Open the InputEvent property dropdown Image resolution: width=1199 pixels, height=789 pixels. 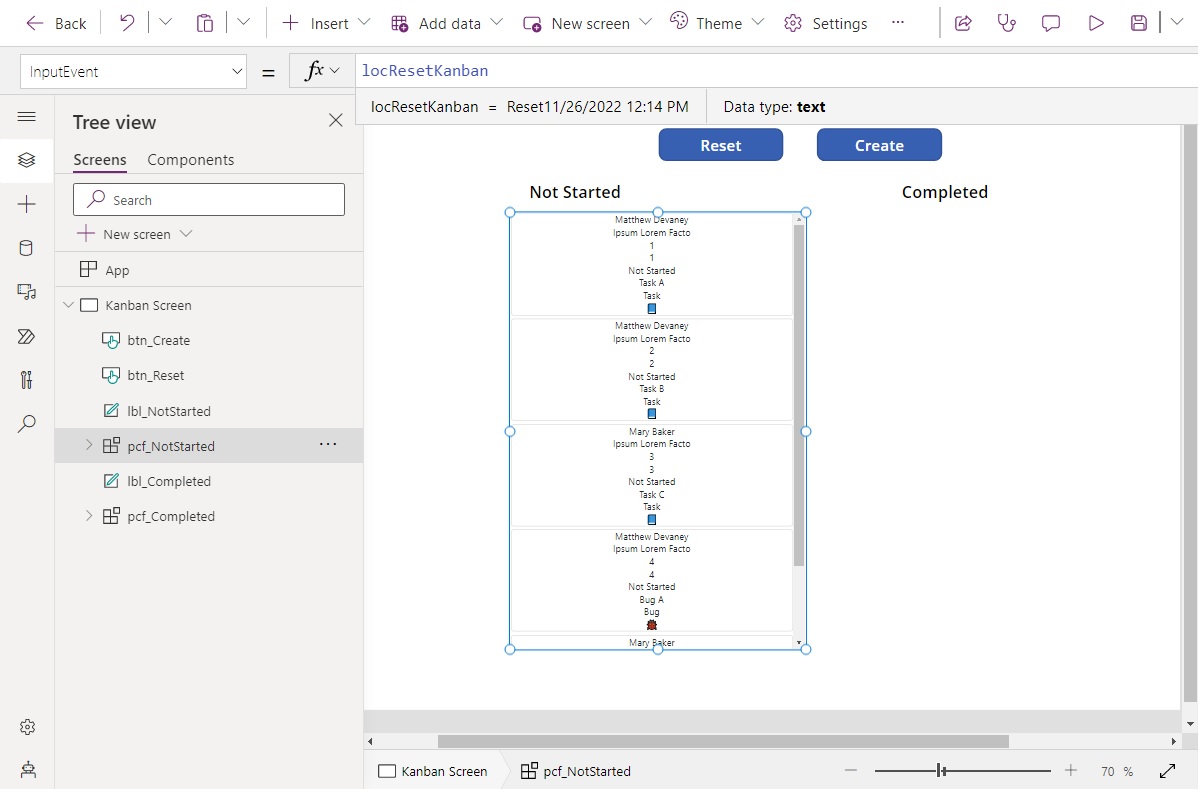click(x=237, y=71)
